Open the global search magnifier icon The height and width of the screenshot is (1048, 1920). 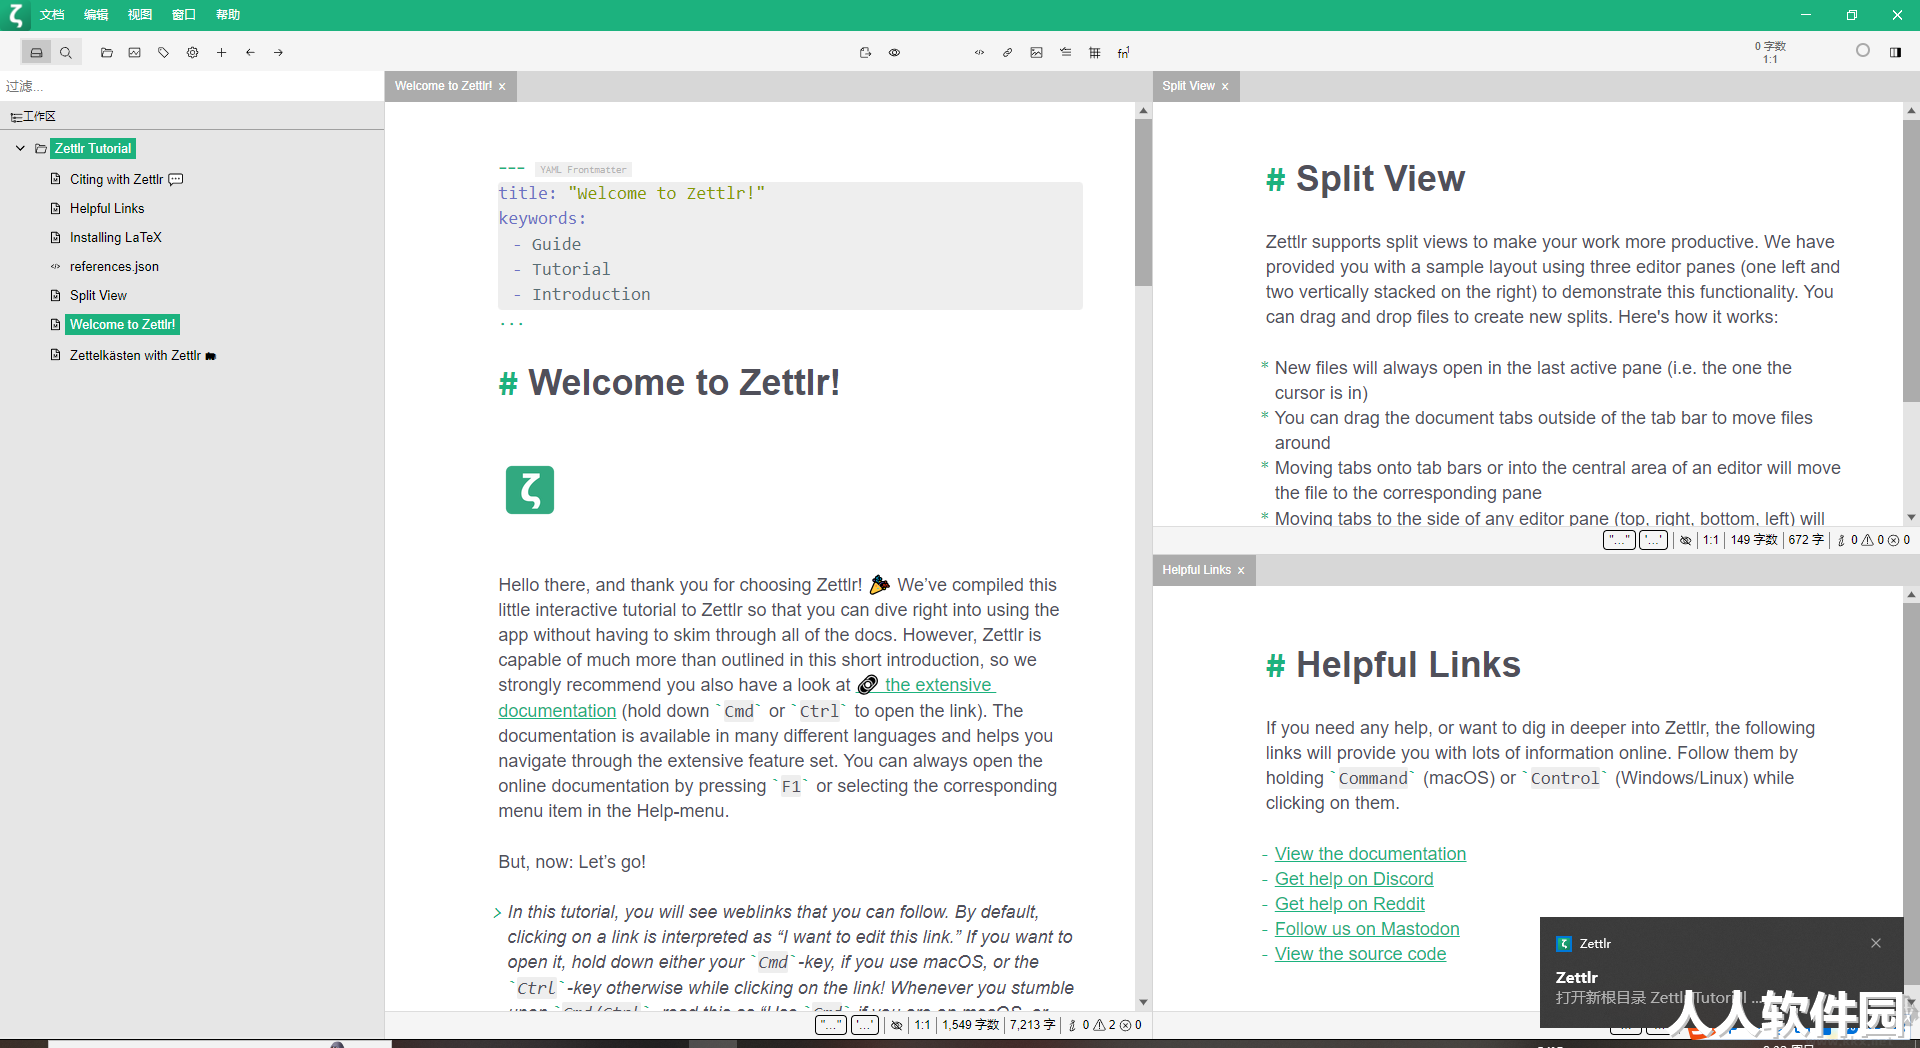click(x=66, y=53)
